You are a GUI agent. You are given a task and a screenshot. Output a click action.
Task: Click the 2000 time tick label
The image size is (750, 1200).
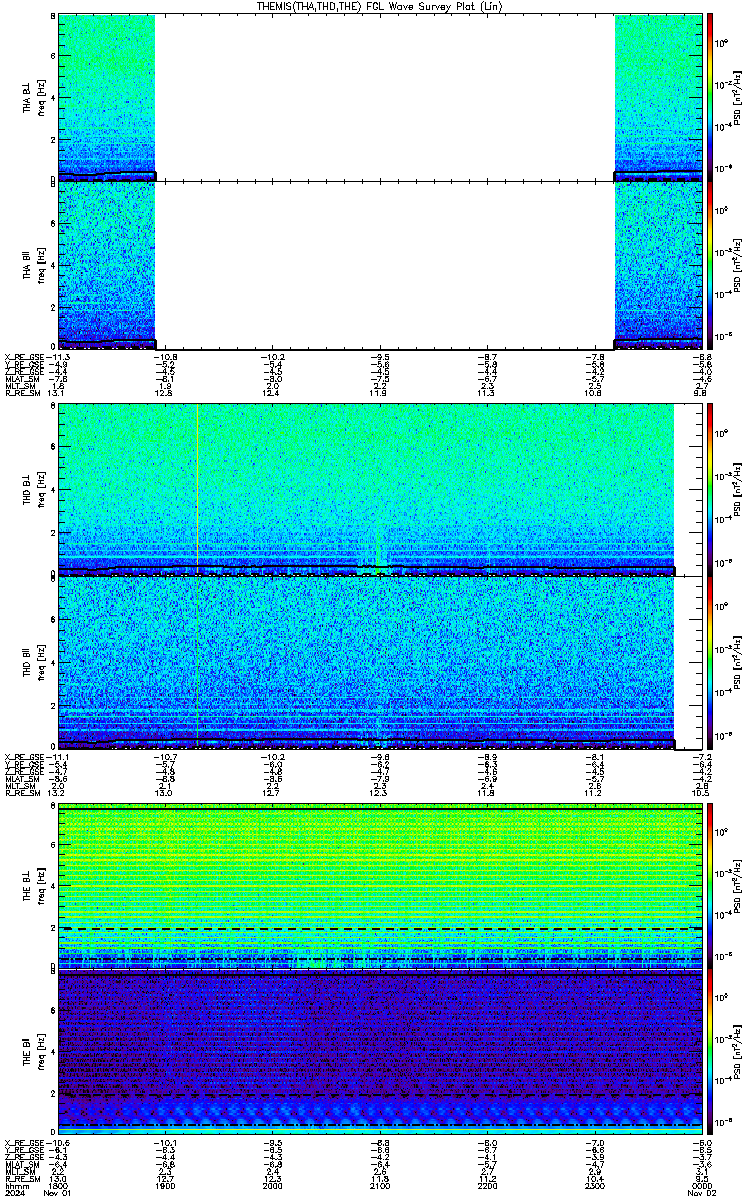[x=272, y=1186]
